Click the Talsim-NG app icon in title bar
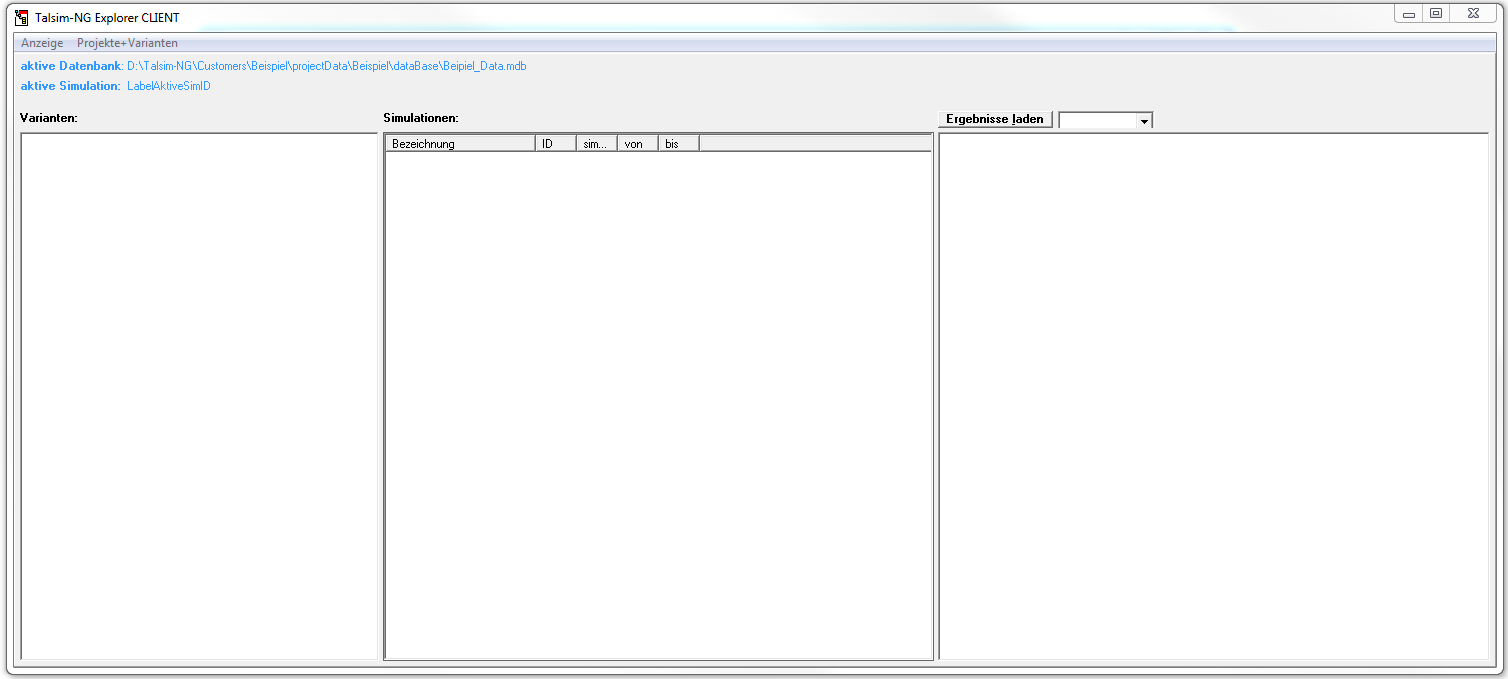The image size is (1508, 679). click(x=21, y=17)
